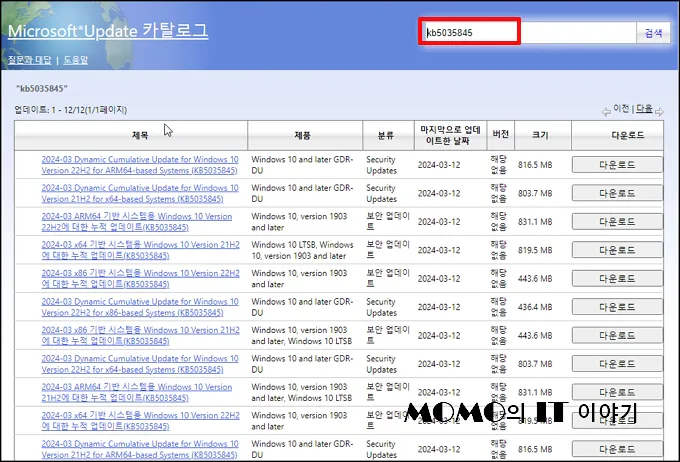The width and height of the screenshot is (680, 462).
Task: Focus the kb5035845 search input field
Action: 530,33
